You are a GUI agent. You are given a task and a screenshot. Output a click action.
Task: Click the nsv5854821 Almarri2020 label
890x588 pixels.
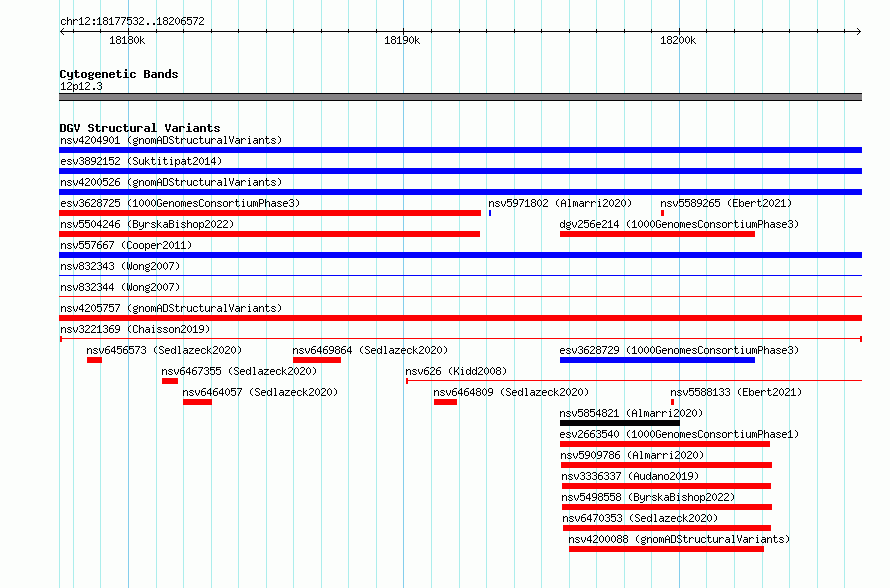click(x=631, y=413)
